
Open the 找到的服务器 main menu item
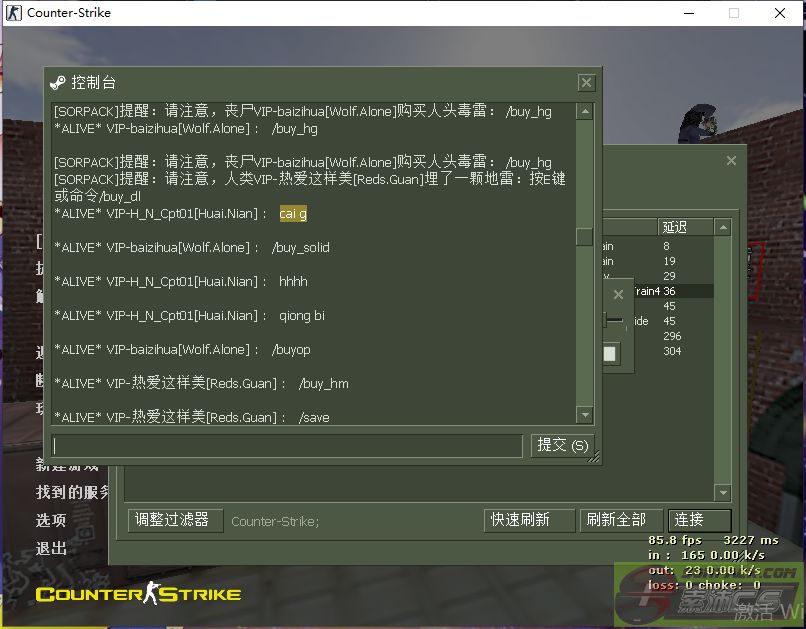pyautogui.click(x=72, y=492)
